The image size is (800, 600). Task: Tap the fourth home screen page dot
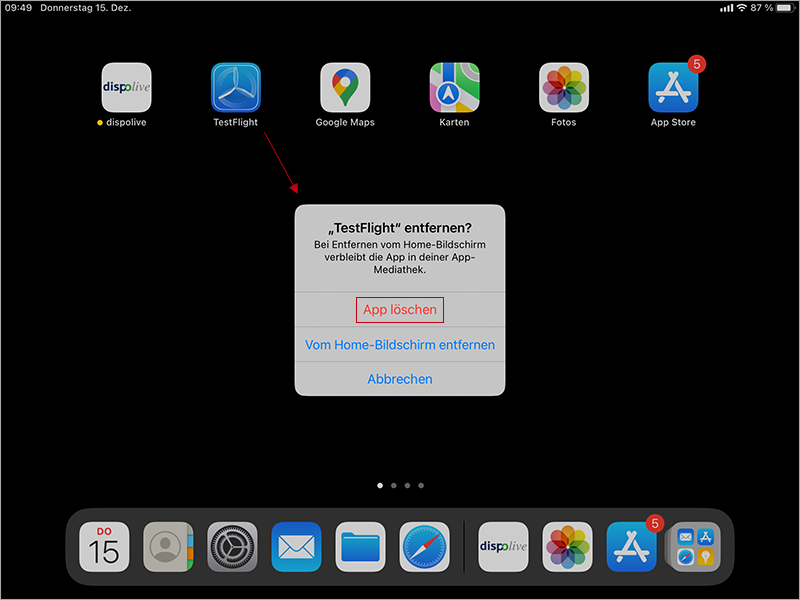421,485
